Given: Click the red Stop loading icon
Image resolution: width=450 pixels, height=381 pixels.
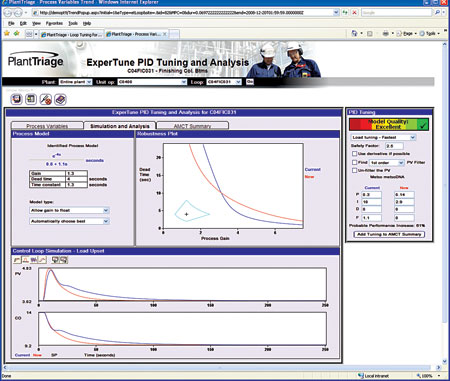Looking at the screenshot, I should pyautogui.click(x=354, y=12).
